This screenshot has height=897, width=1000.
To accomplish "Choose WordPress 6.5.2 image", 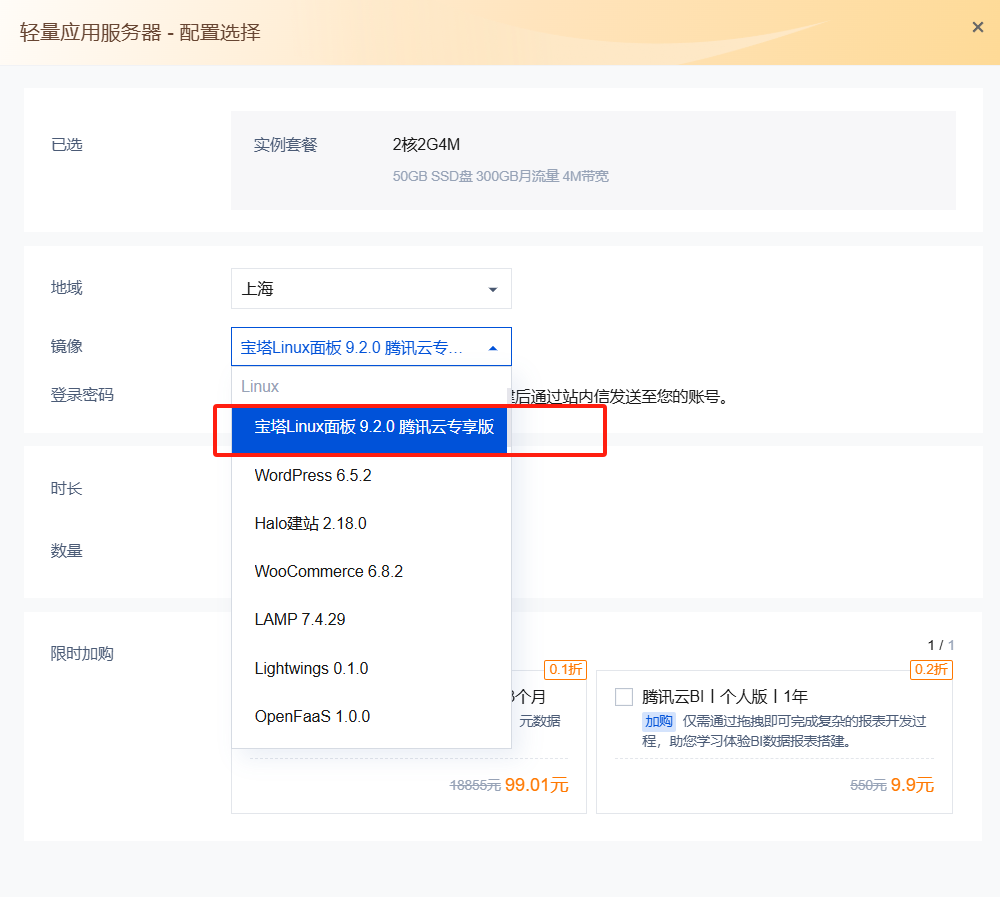I will tap(371, 476).
